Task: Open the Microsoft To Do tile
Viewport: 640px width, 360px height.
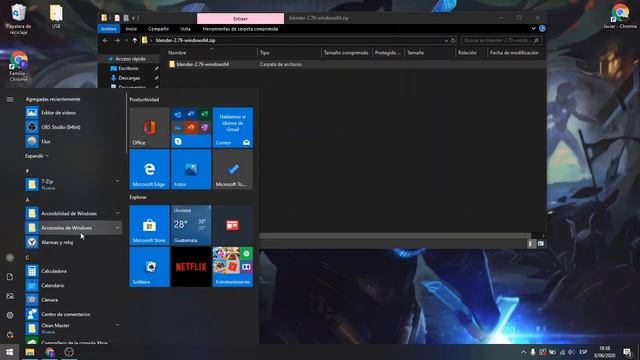Action: tap(233, 169)
